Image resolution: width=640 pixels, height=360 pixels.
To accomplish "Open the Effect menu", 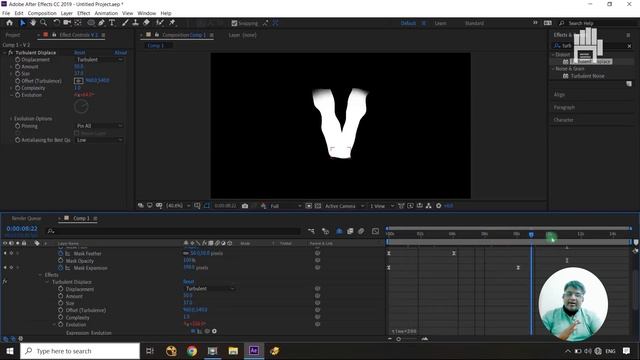I will tap(83, 13).
